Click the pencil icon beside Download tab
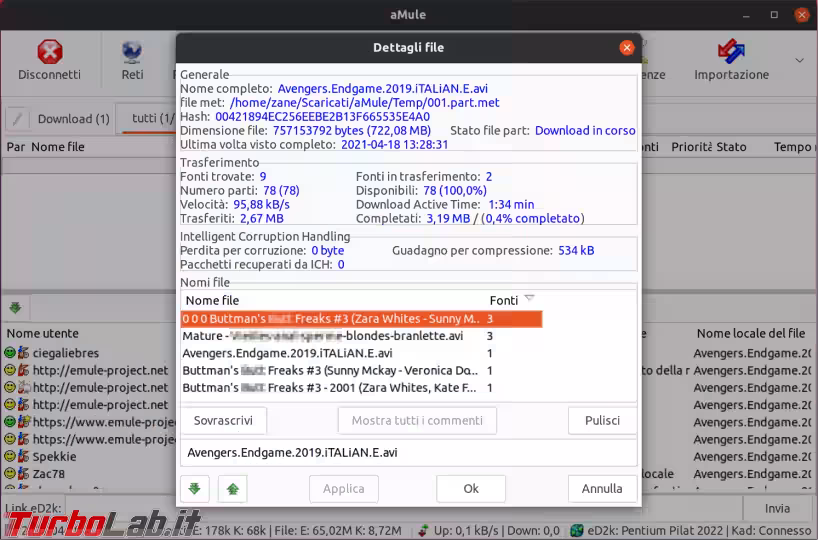Viewport: 818px width, 540px height. coord(17,119)
